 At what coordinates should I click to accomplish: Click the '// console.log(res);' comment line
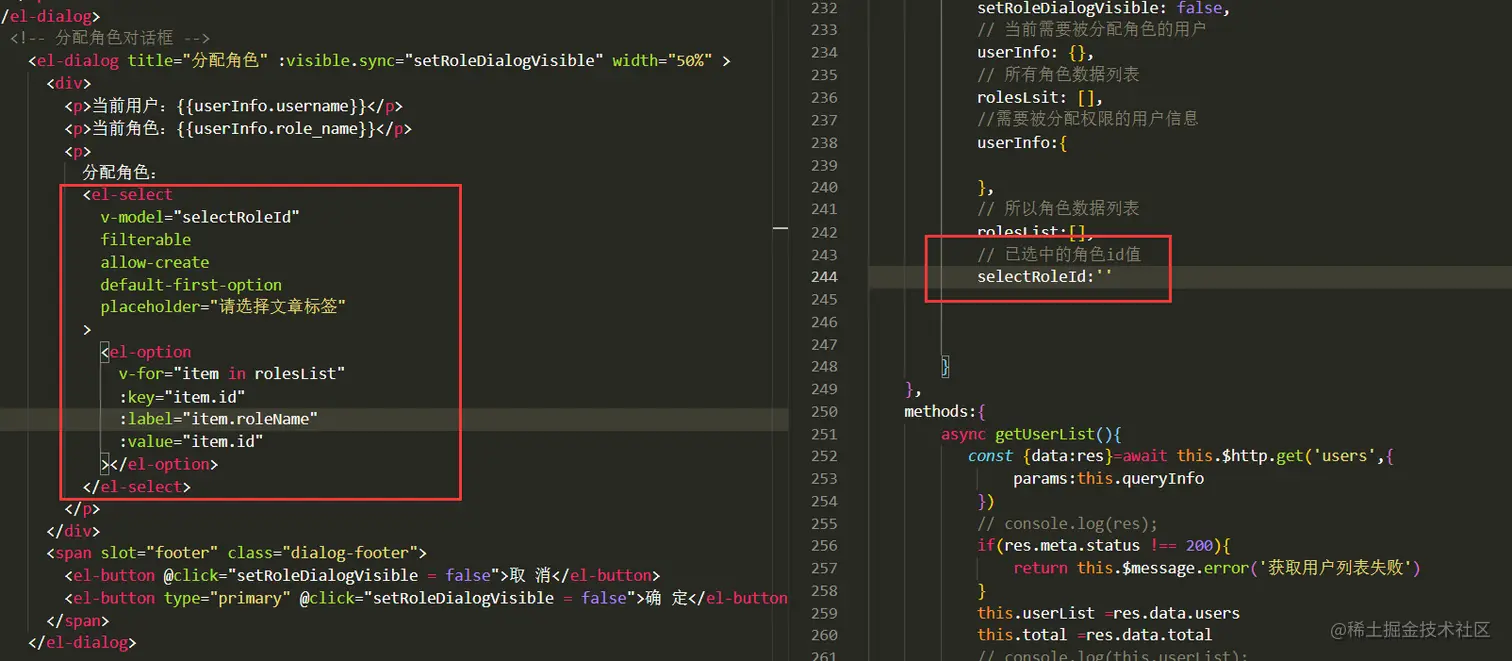click(1067, 524)
